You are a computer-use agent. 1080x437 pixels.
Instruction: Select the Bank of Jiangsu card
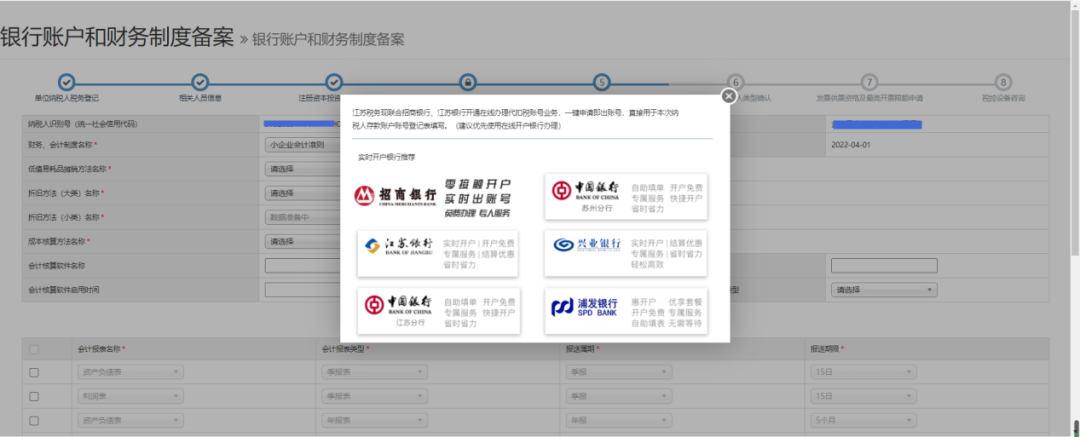pos(439,254)
